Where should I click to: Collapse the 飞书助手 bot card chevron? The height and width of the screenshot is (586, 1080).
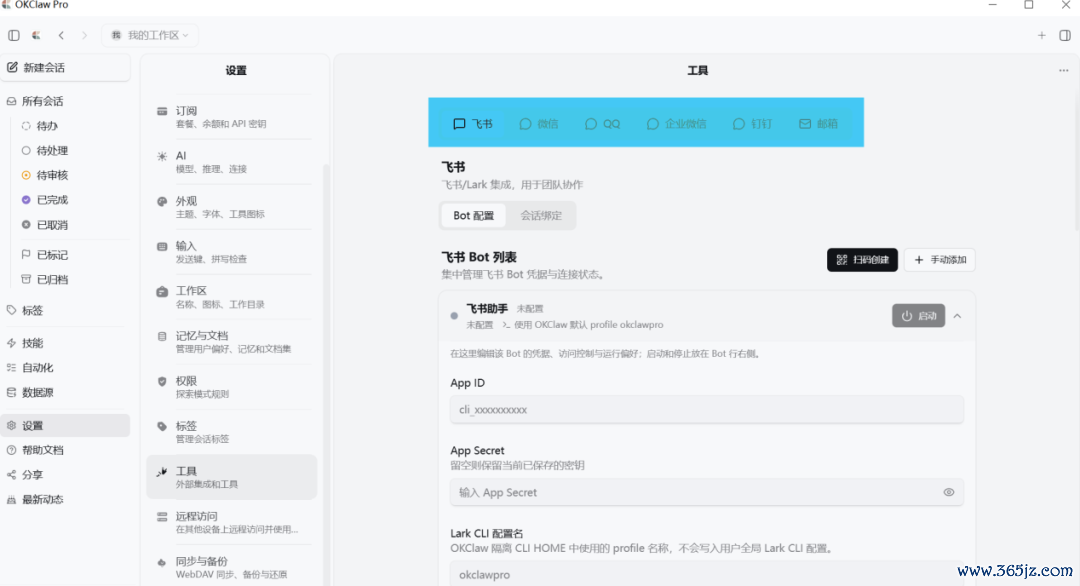(957, 316)
